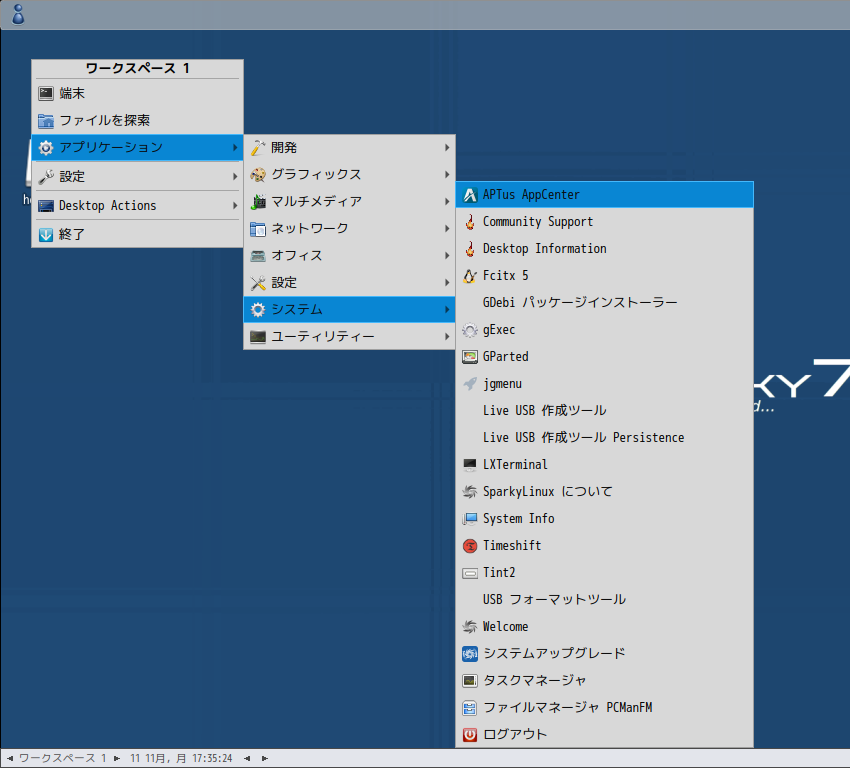Click the user icon in the top panel
The width and height of the screenshot is (850, 768).
click(18, 15)
